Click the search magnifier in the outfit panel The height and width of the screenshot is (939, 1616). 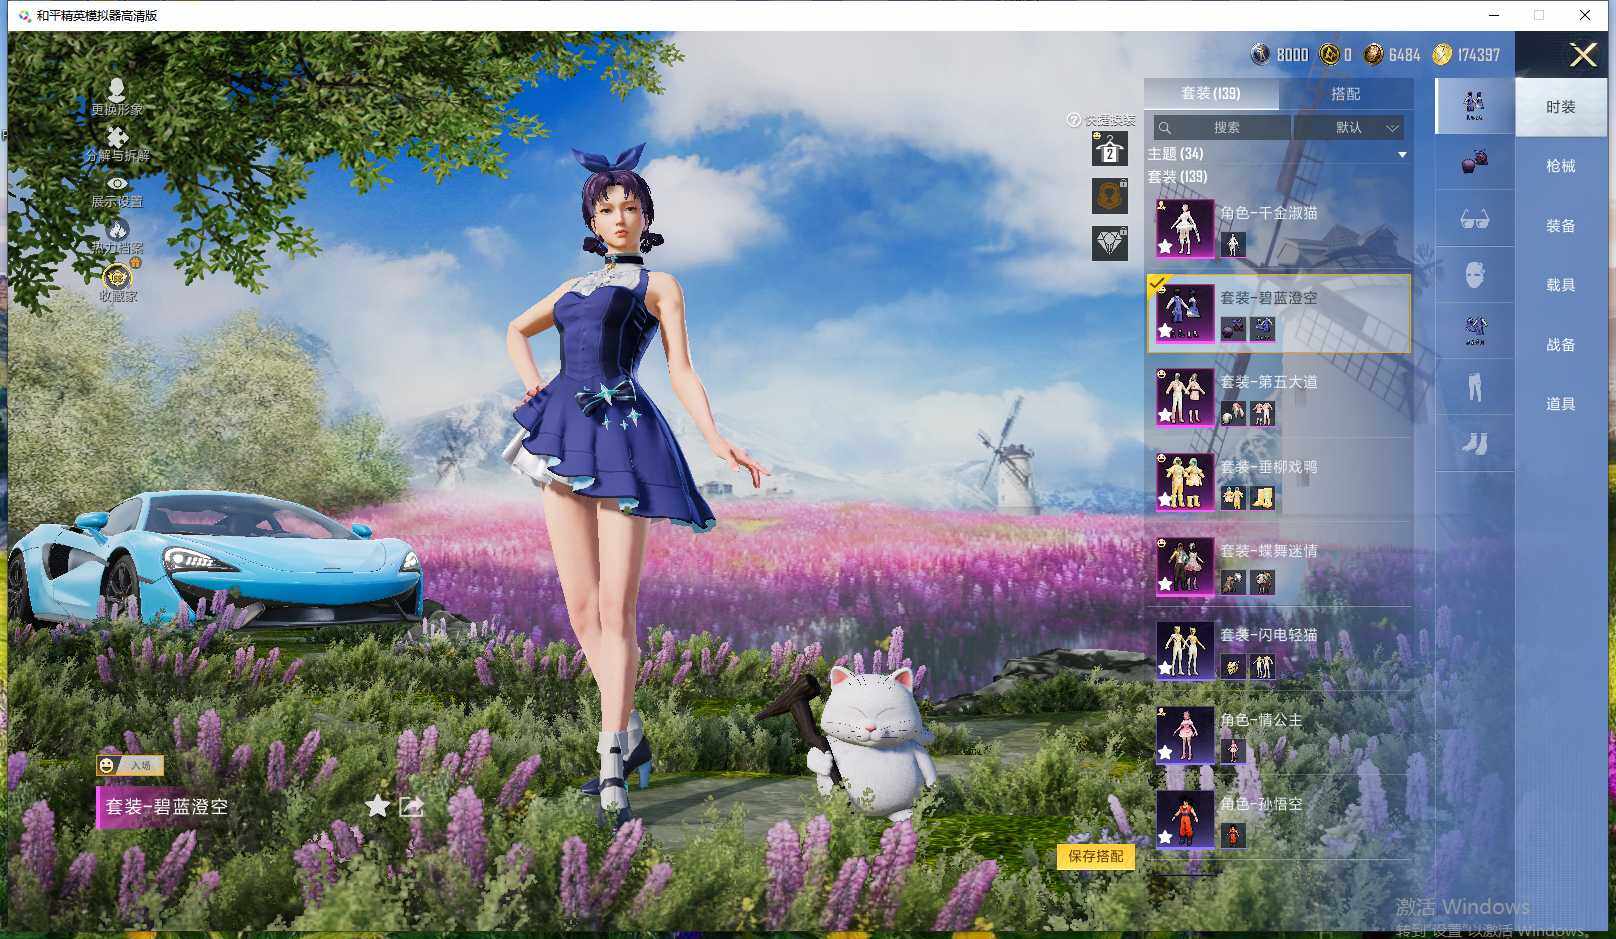[x=1166, y=128]
